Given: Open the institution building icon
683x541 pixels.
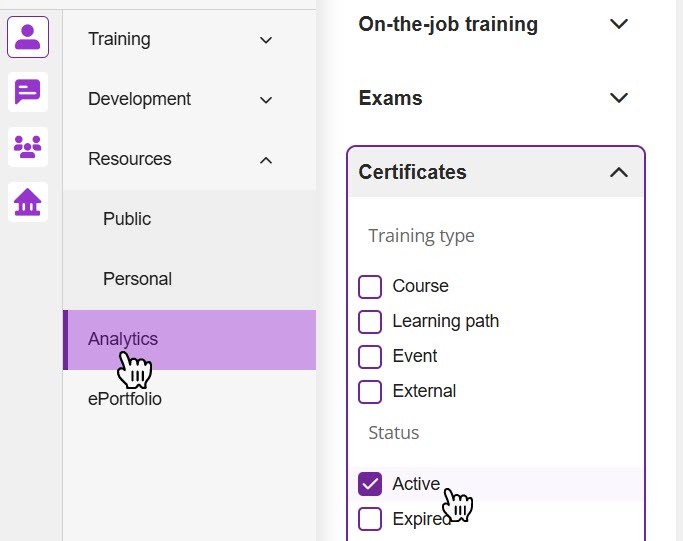Looking at the screenshot, I should tap(28, 202).
